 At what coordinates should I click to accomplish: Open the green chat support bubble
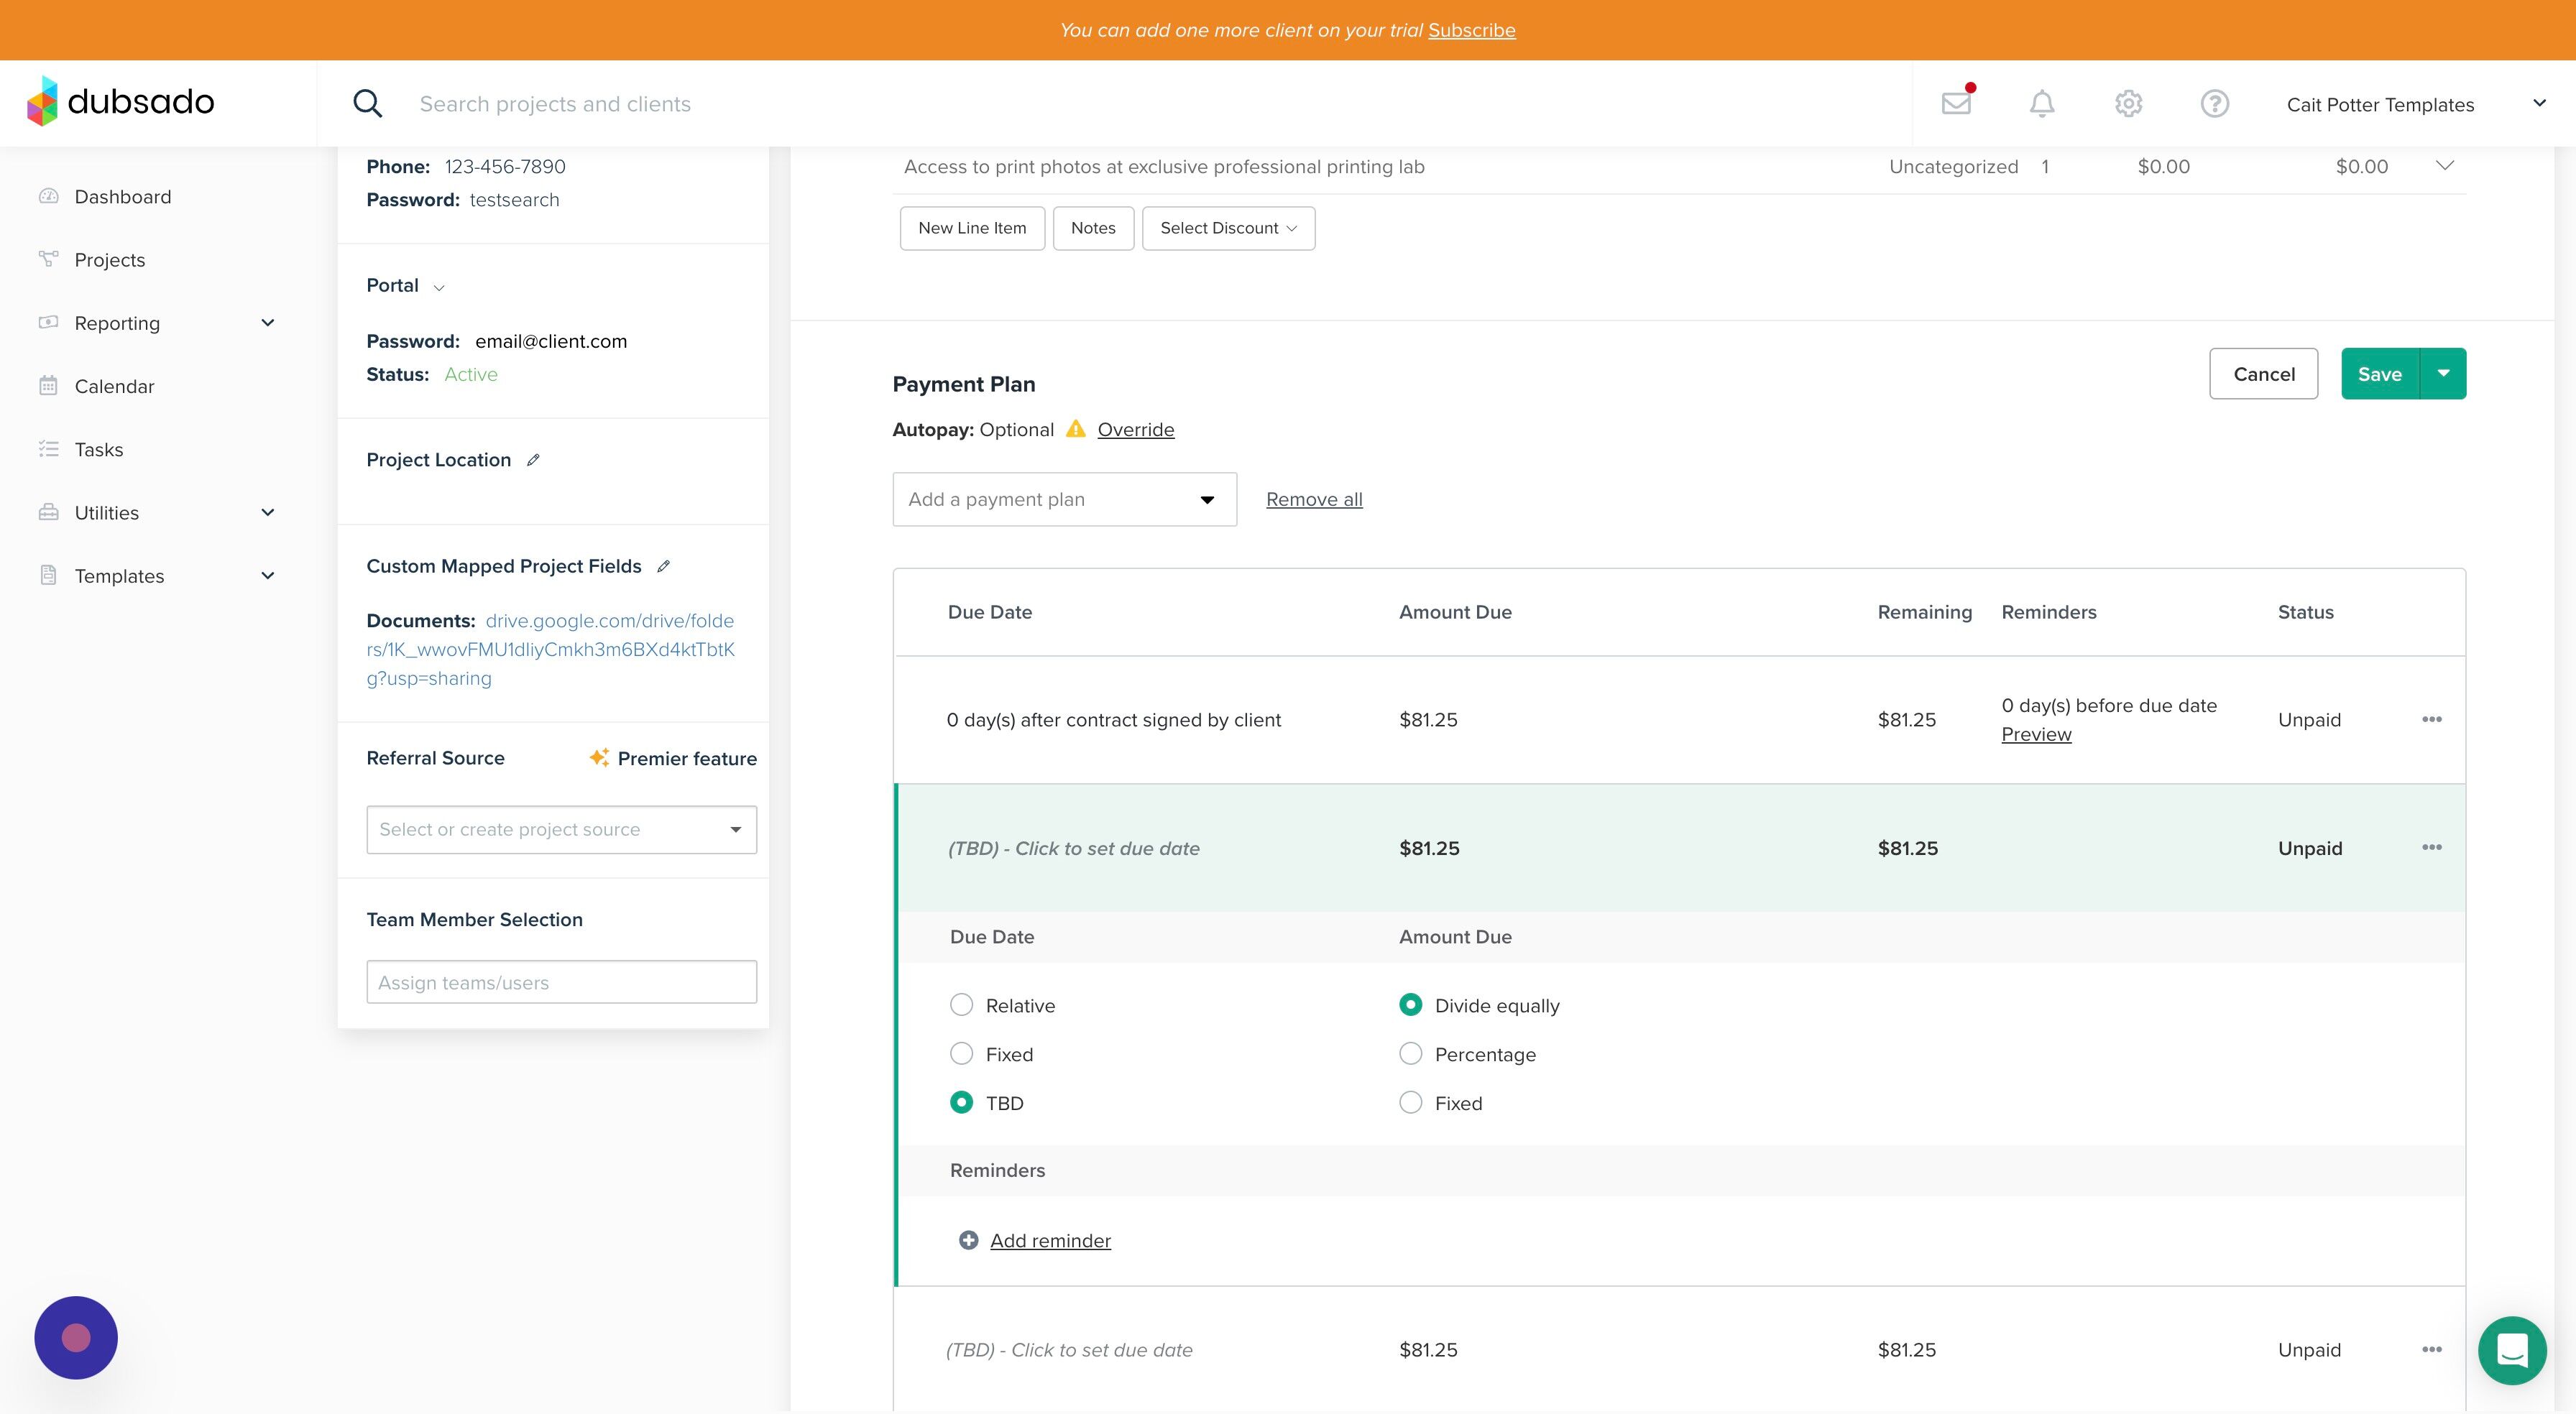(x=2511, y=1350)
